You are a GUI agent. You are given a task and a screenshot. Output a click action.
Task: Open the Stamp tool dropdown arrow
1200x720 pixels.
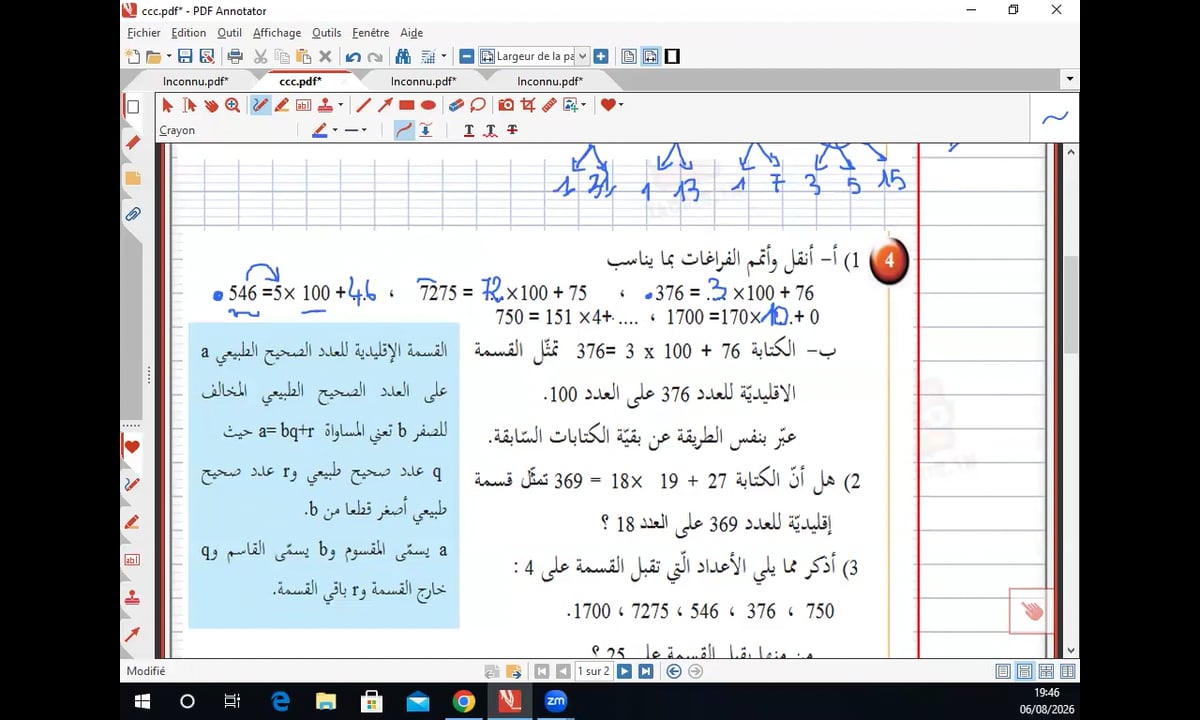tap(340, 105)
